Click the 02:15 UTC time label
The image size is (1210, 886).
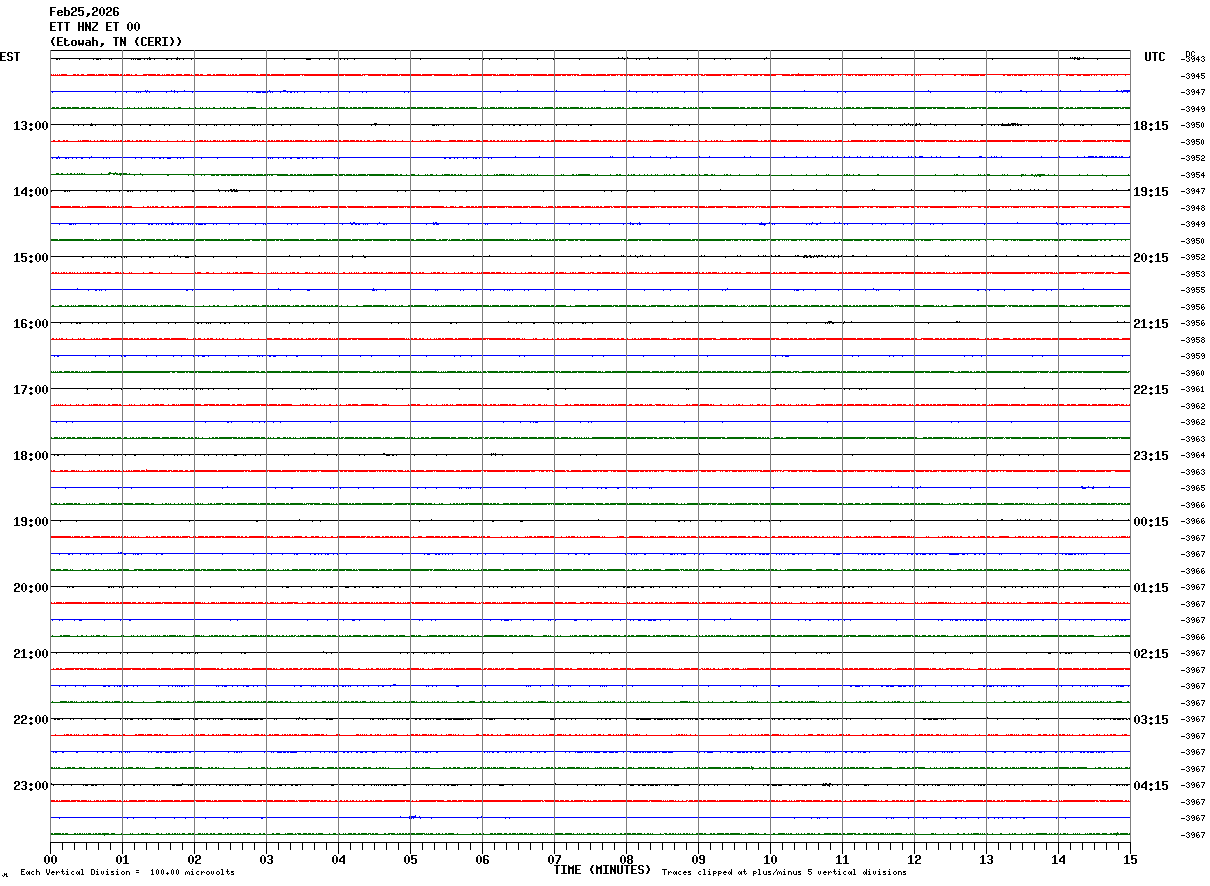point(1151,654)
